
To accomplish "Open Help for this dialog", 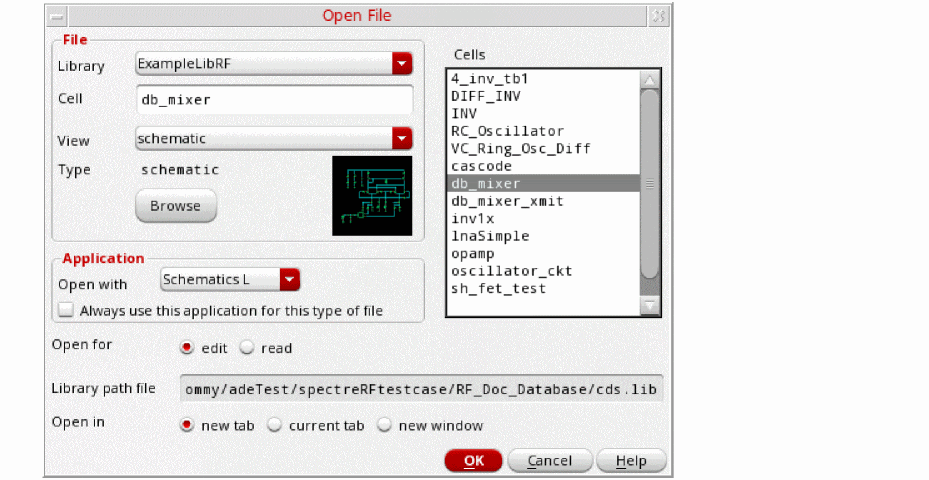I will [x=630, y=461].
